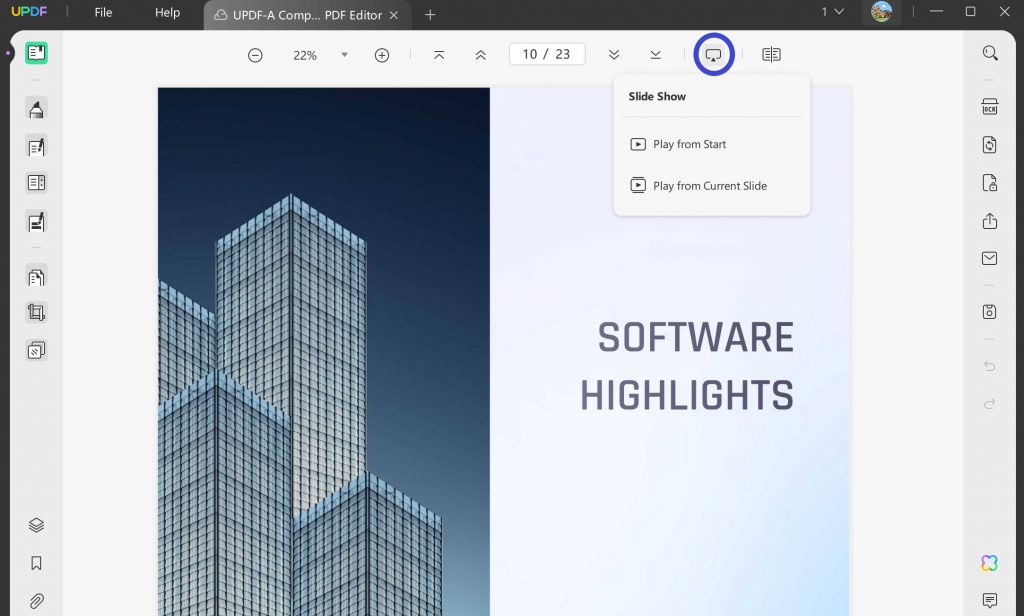Viewport: 1024px width, 616px height.
Task: Toggle the two-page reading view
Action: tap(770, 54)
